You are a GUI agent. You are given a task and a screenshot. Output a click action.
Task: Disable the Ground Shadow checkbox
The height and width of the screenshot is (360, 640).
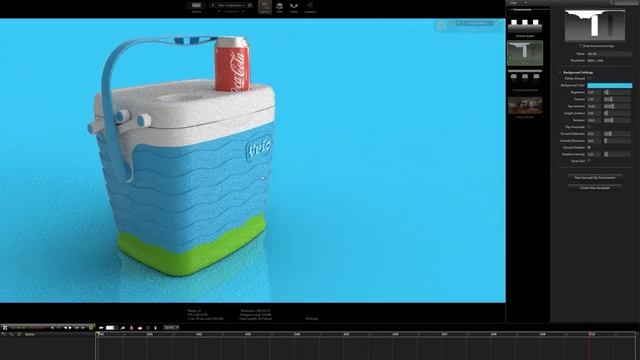pyautogui.click(x=589, y=147)
